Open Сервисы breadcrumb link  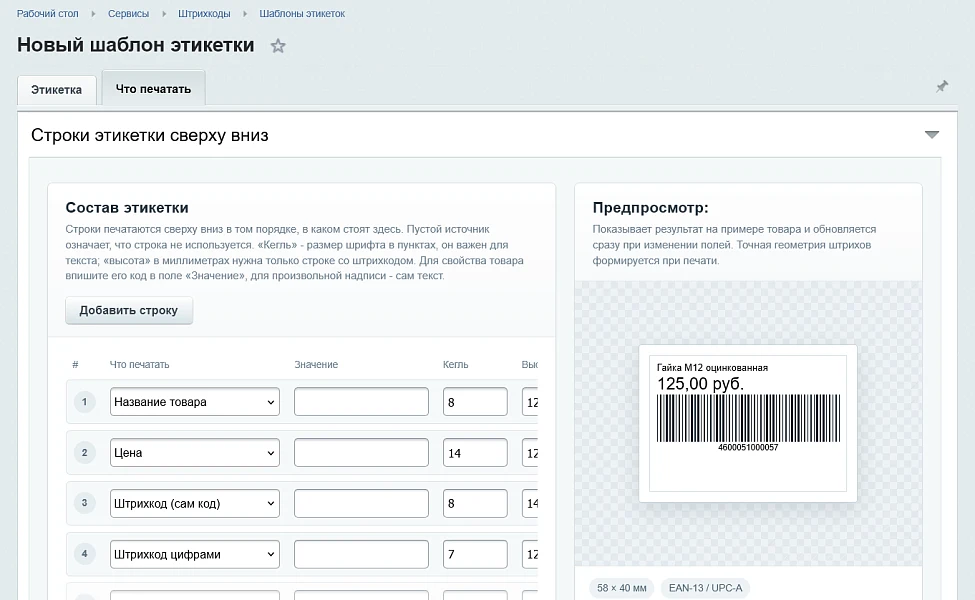128,14
